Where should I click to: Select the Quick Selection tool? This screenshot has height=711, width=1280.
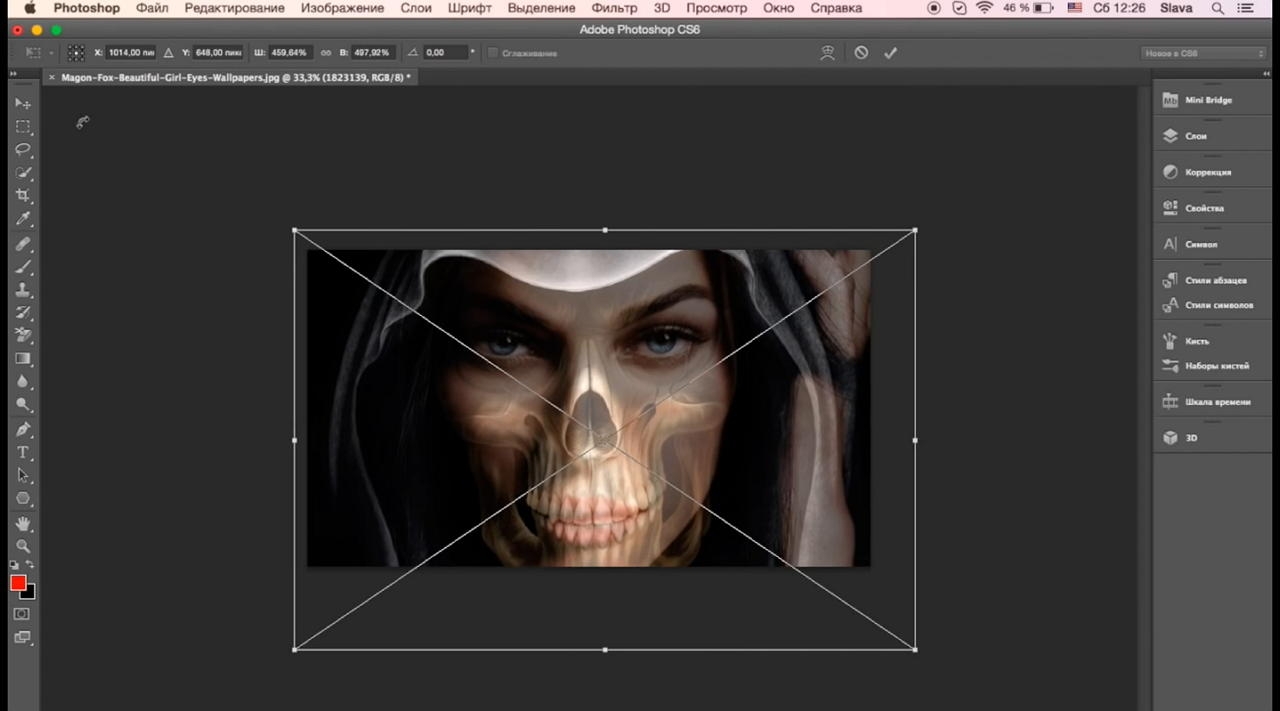point(23,173)
